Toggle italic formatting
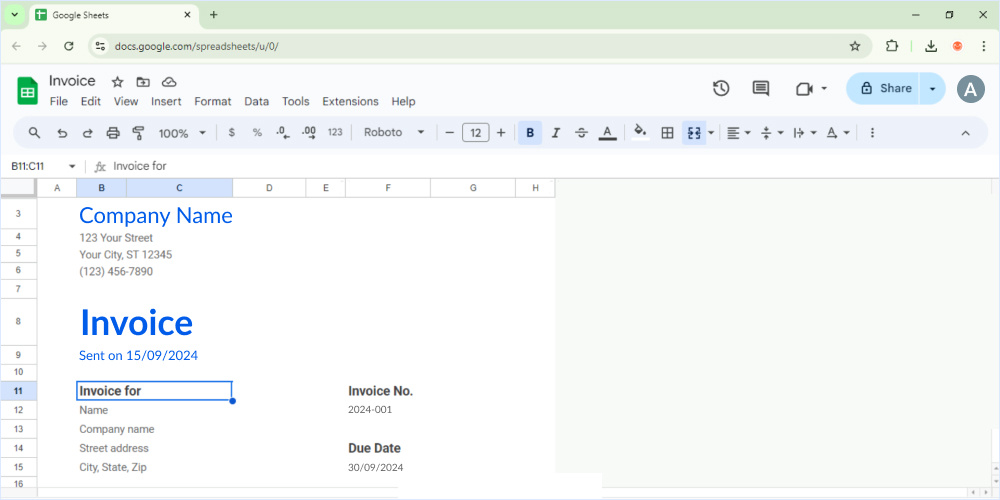The image size is (1000, 500). [556, 133]
